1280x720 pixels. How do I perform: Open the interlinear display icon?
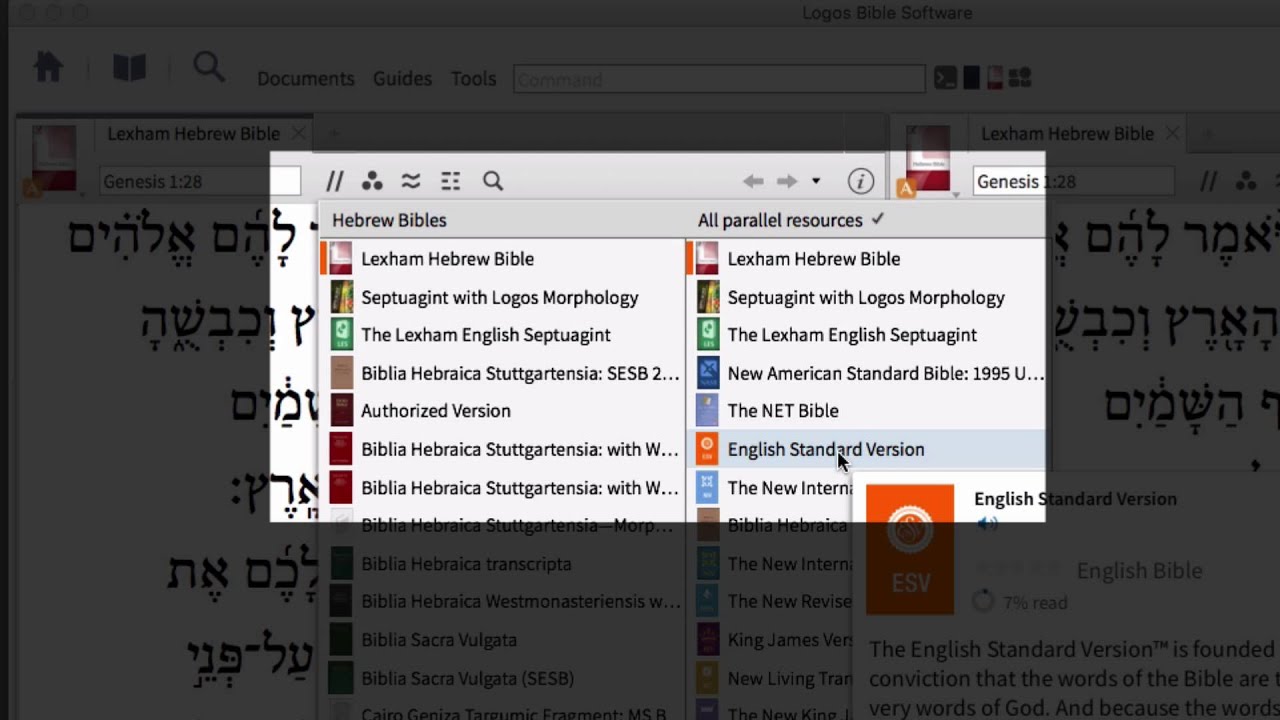point(451,181)
